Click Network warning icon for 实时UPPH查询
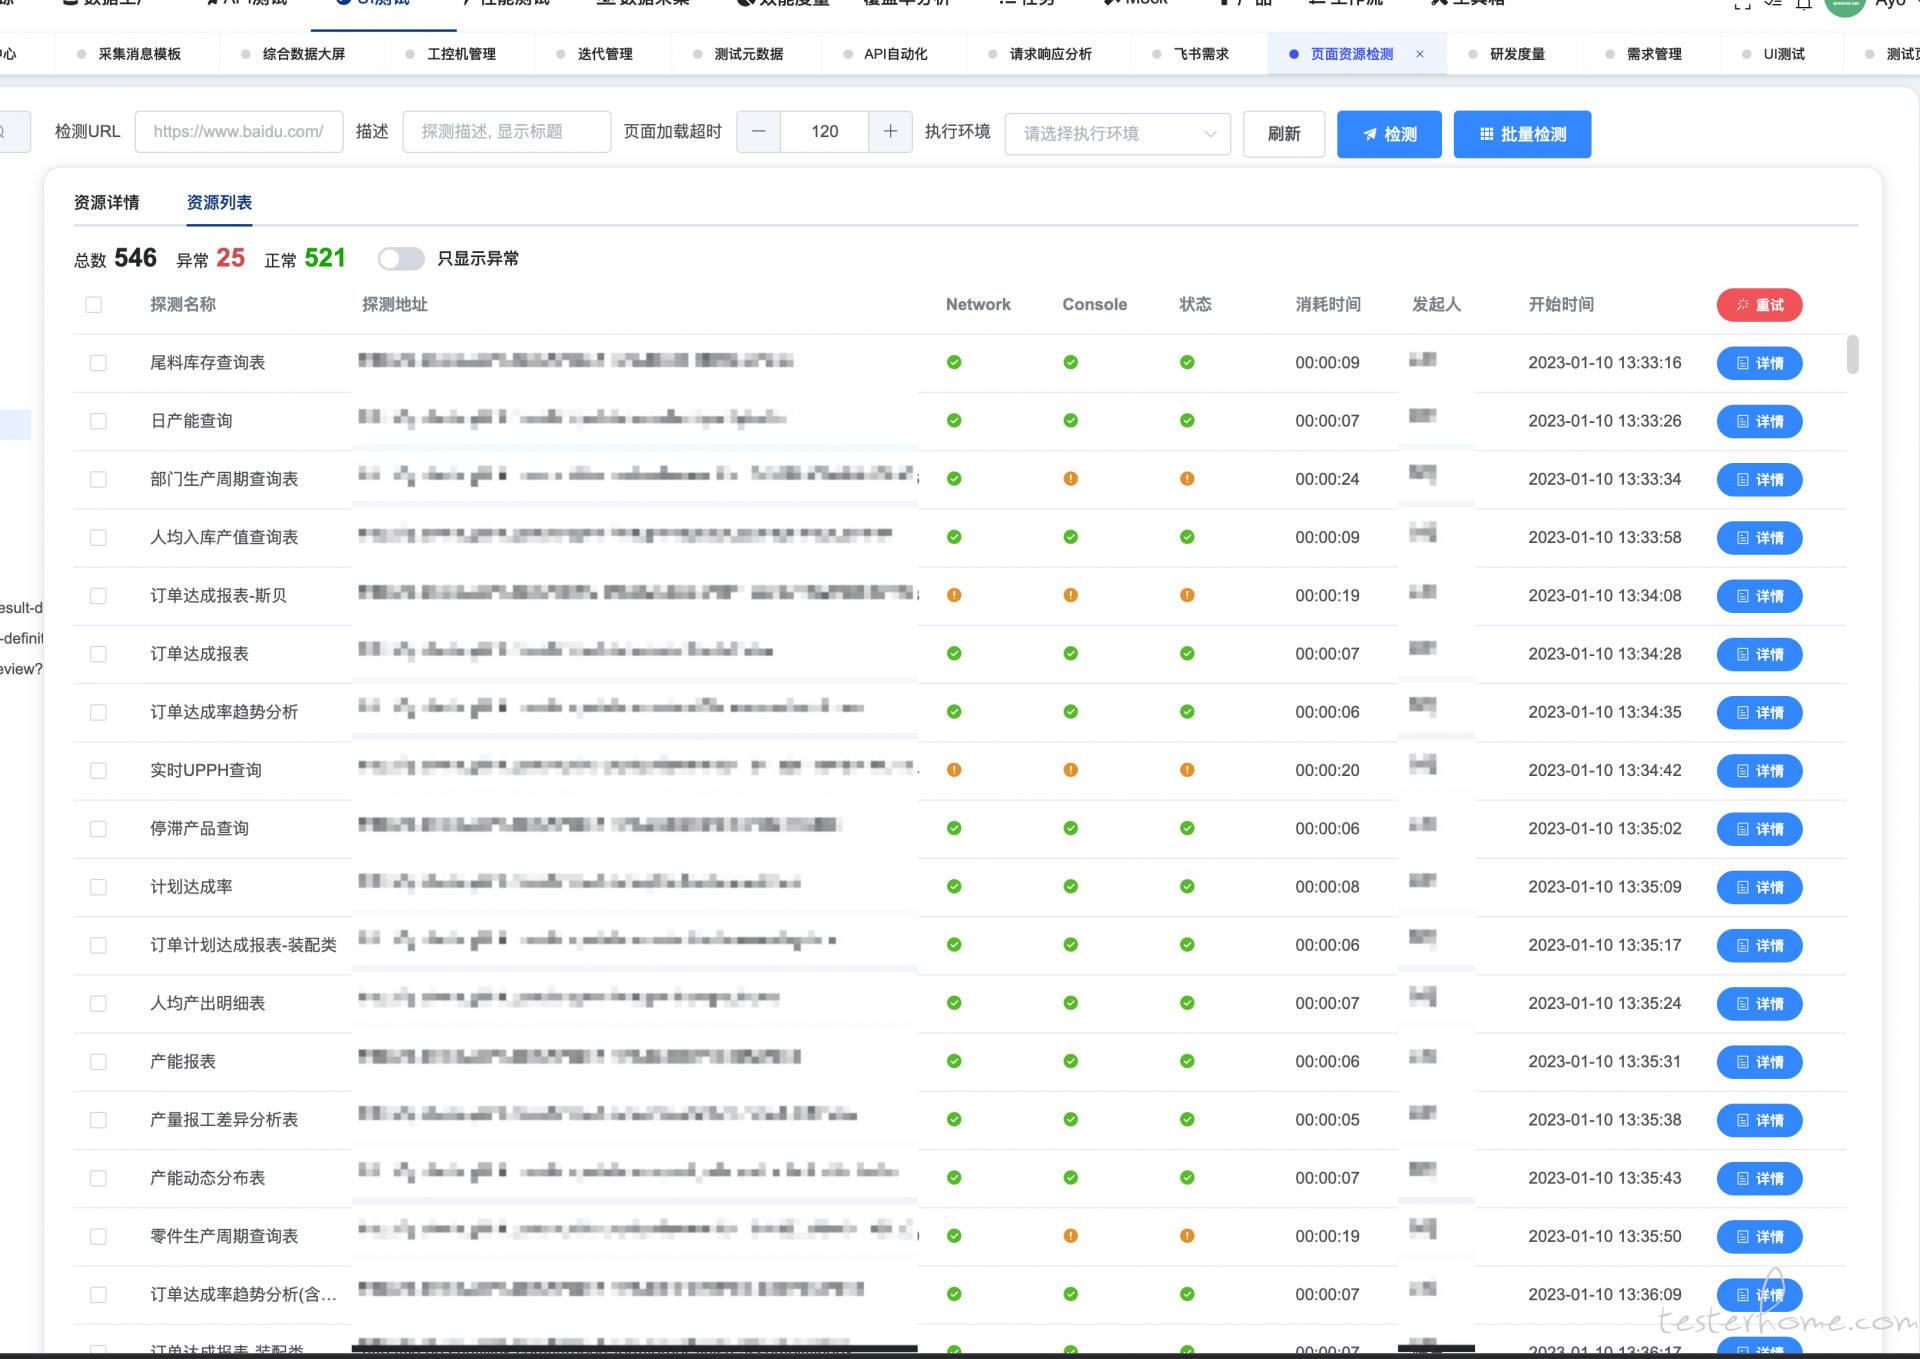The image size is (1920, 1359). [954, 770]
